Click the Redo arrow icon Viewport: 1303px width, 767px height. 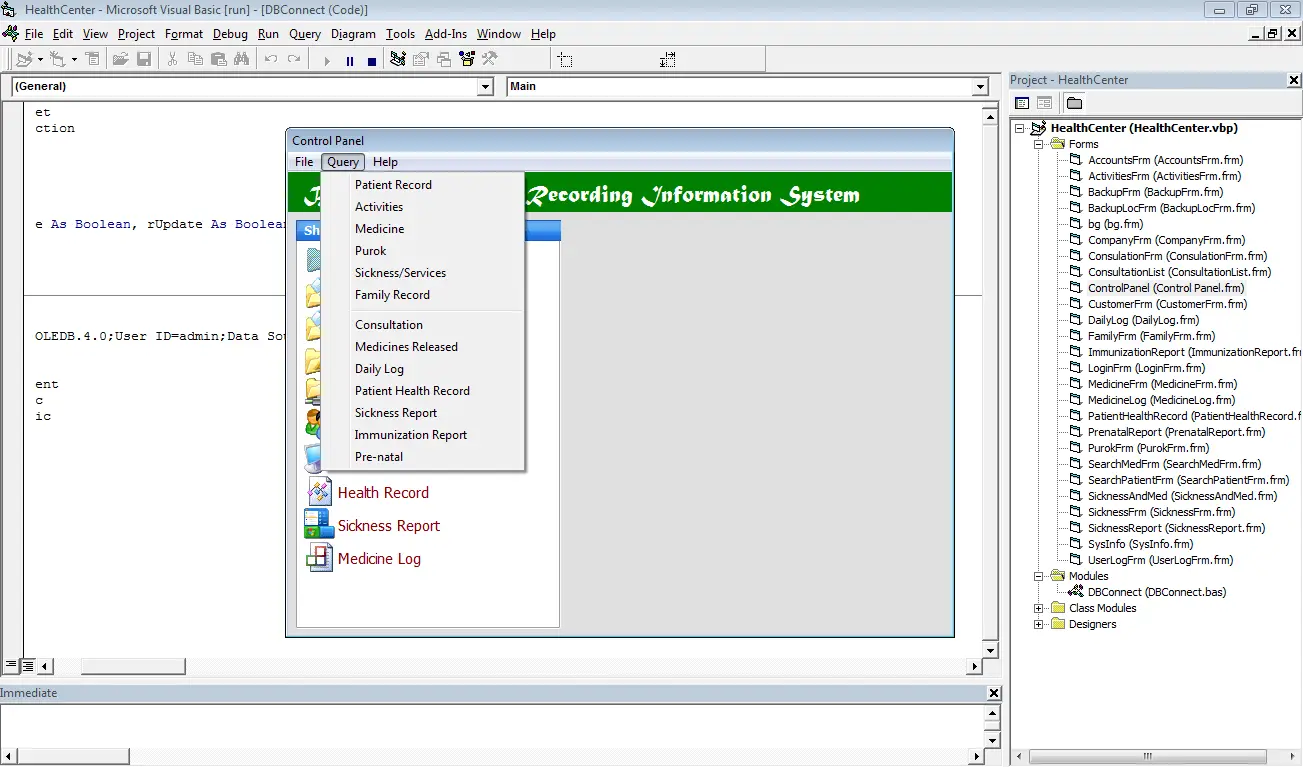coord(293,60)
